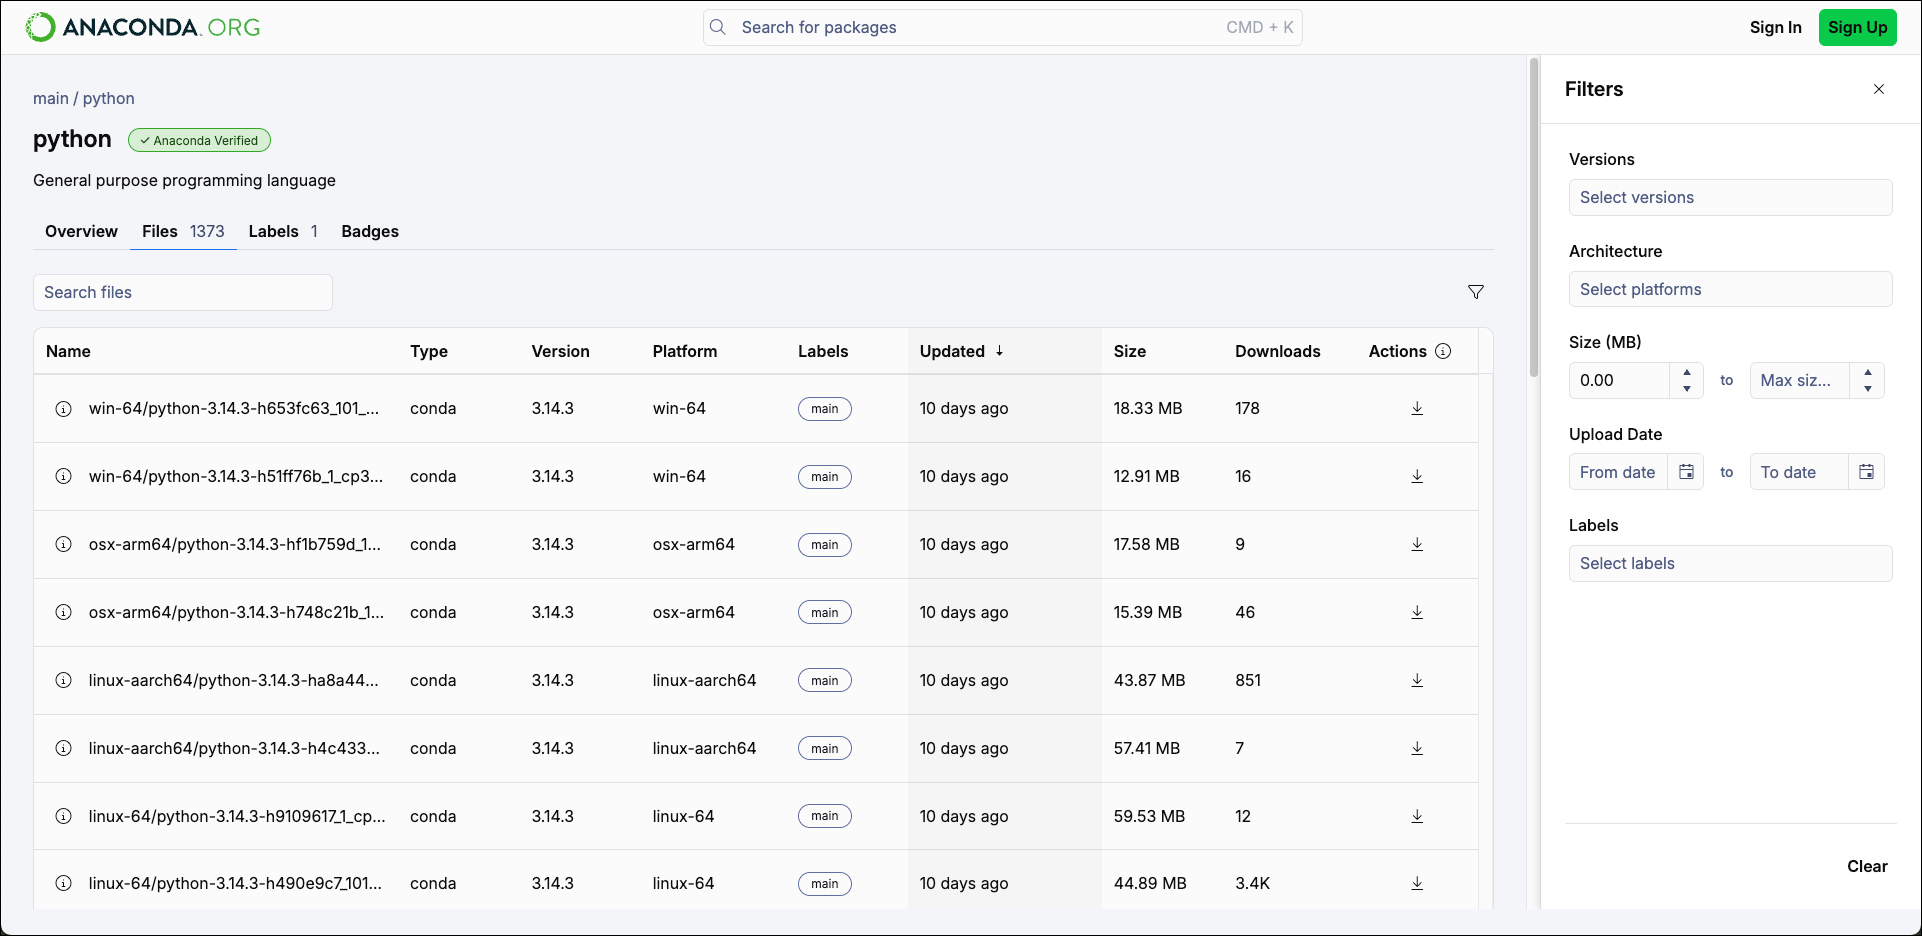Viewport: 1922px width, 936px height.
Task: Open the To date calendar icon
Action: pyautogui.click(x=1866, y=472)
